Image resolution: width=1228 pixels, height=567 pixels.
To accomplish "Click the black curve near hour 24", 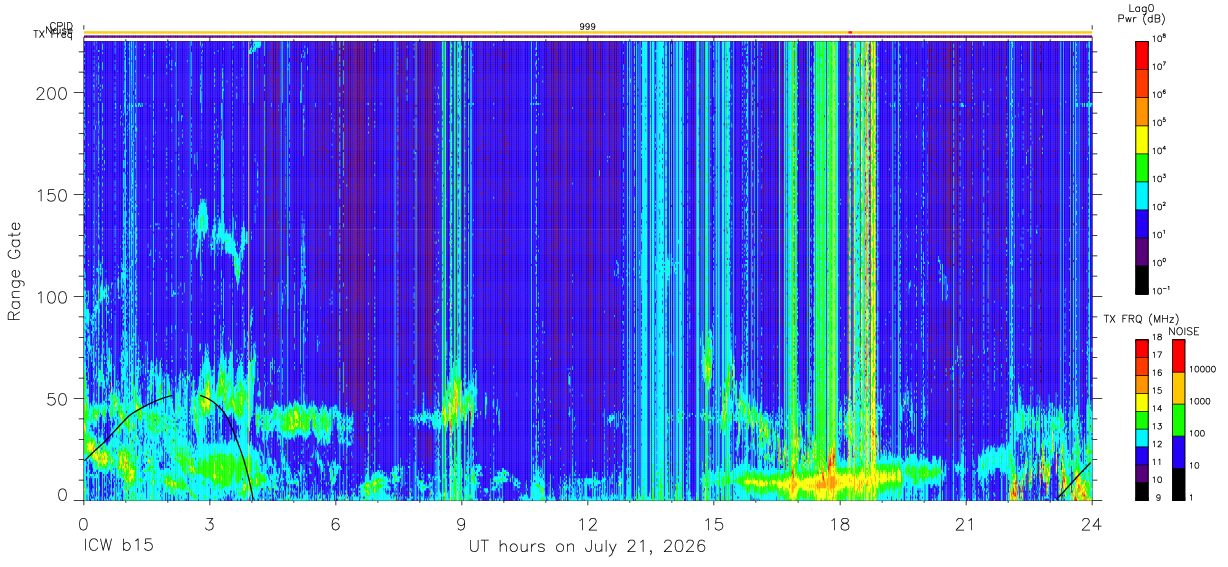I will [x=1074, y=481].
